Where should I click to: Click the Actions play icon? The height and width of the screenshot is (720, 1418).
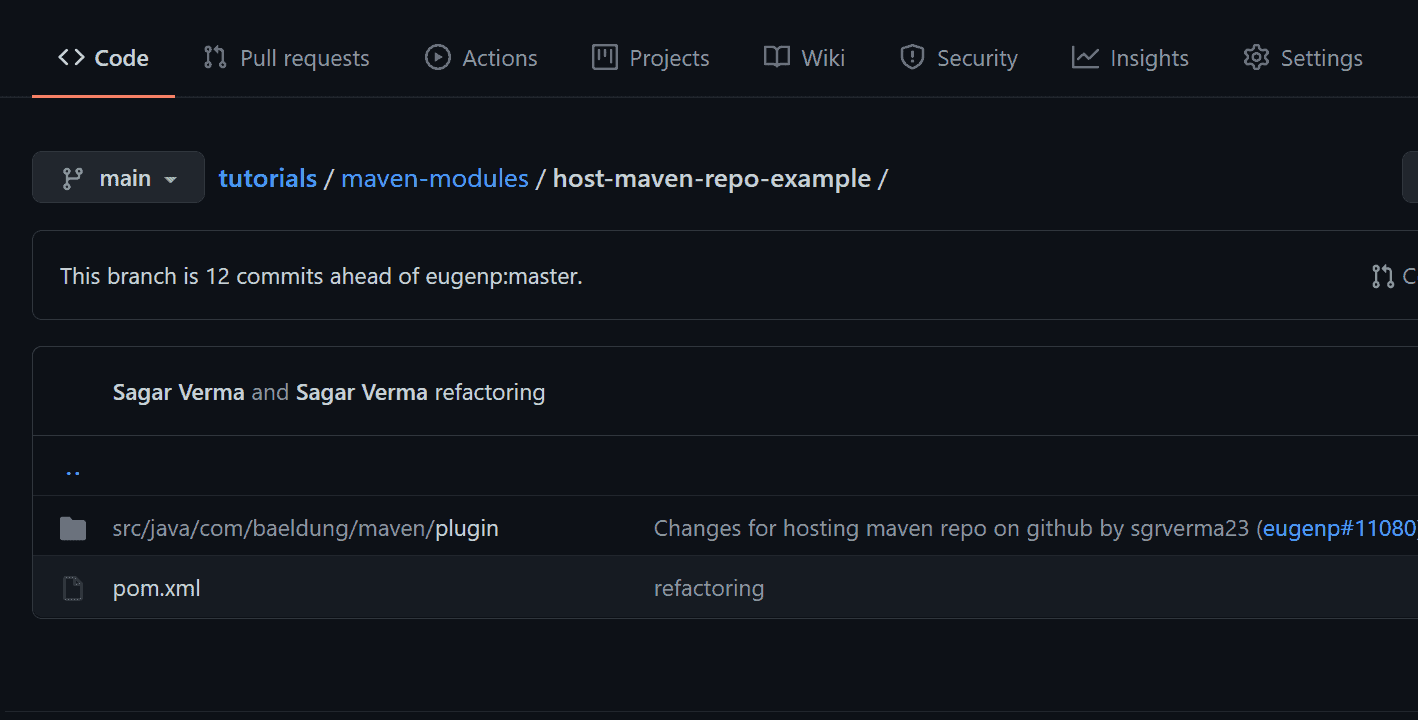(x=438, y=57)
